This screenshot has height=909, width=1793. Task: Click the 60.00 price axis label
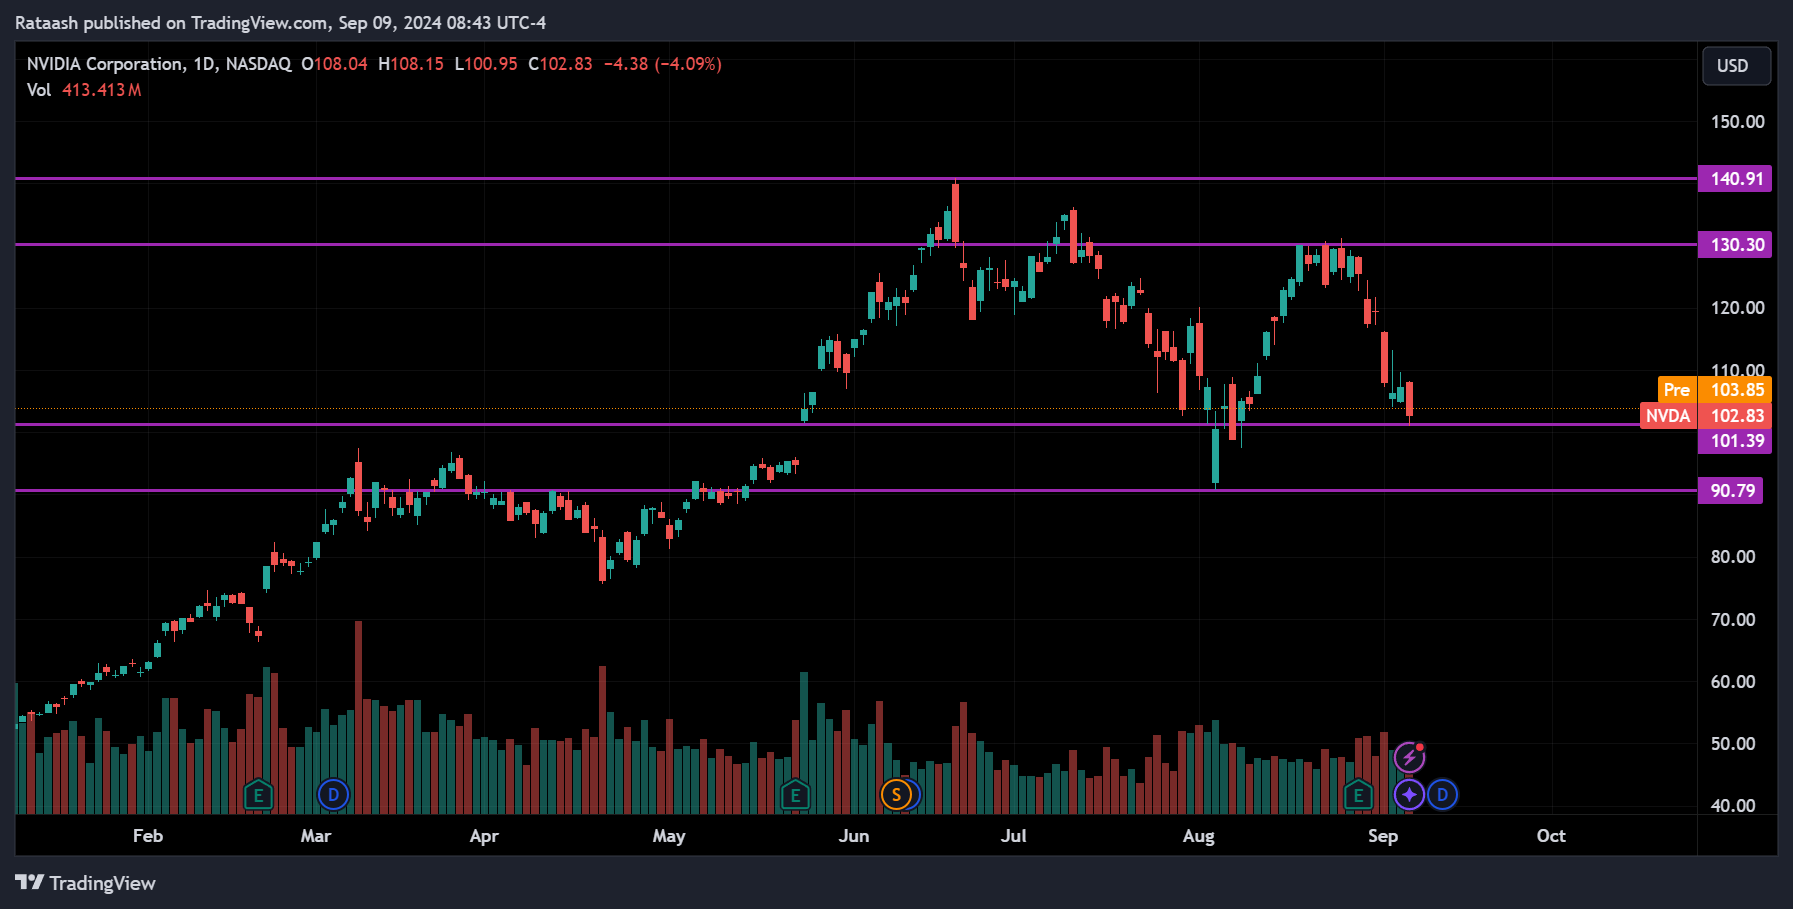point(1733,682)
